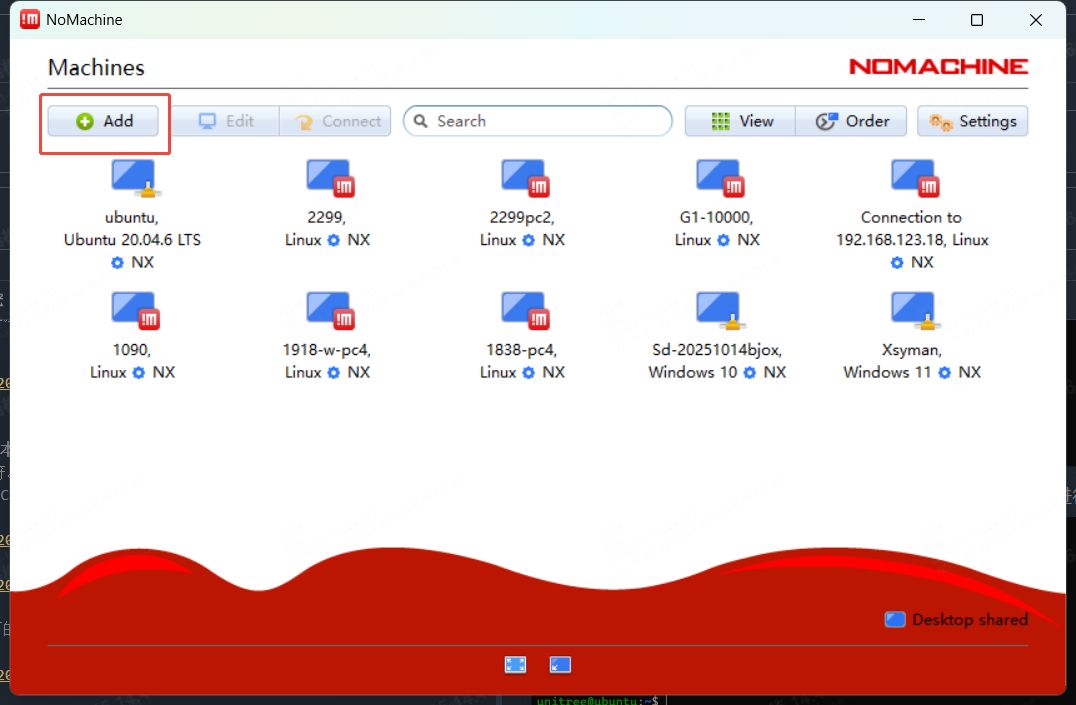
Task: Click the "Ubuntu 20.04.6 LTS" text
Action: point(132,240)
